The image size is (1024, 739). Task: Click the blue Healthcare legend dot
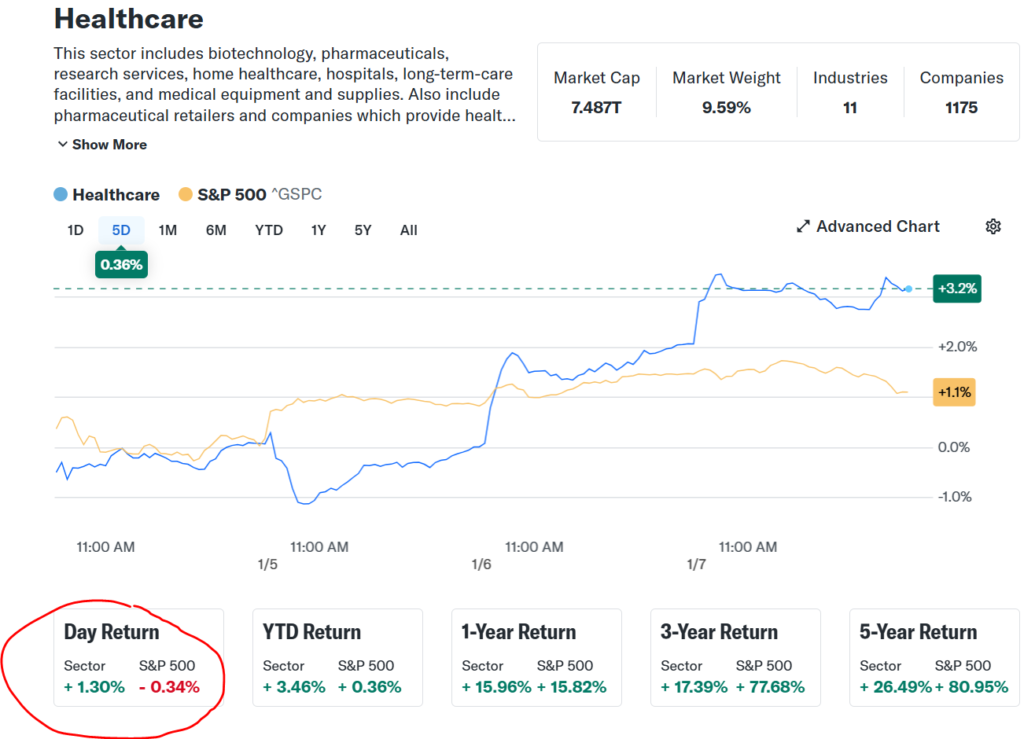(x=62, y=195)
